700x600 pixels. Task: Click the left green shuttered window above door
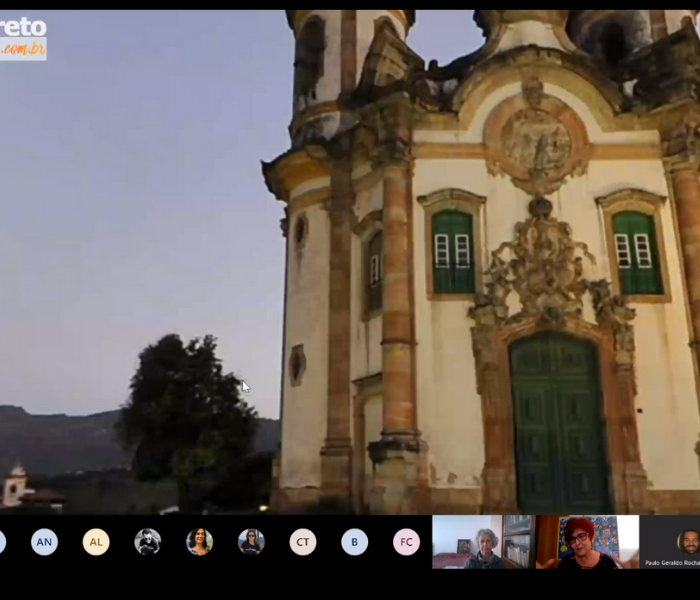click(453, 250)
